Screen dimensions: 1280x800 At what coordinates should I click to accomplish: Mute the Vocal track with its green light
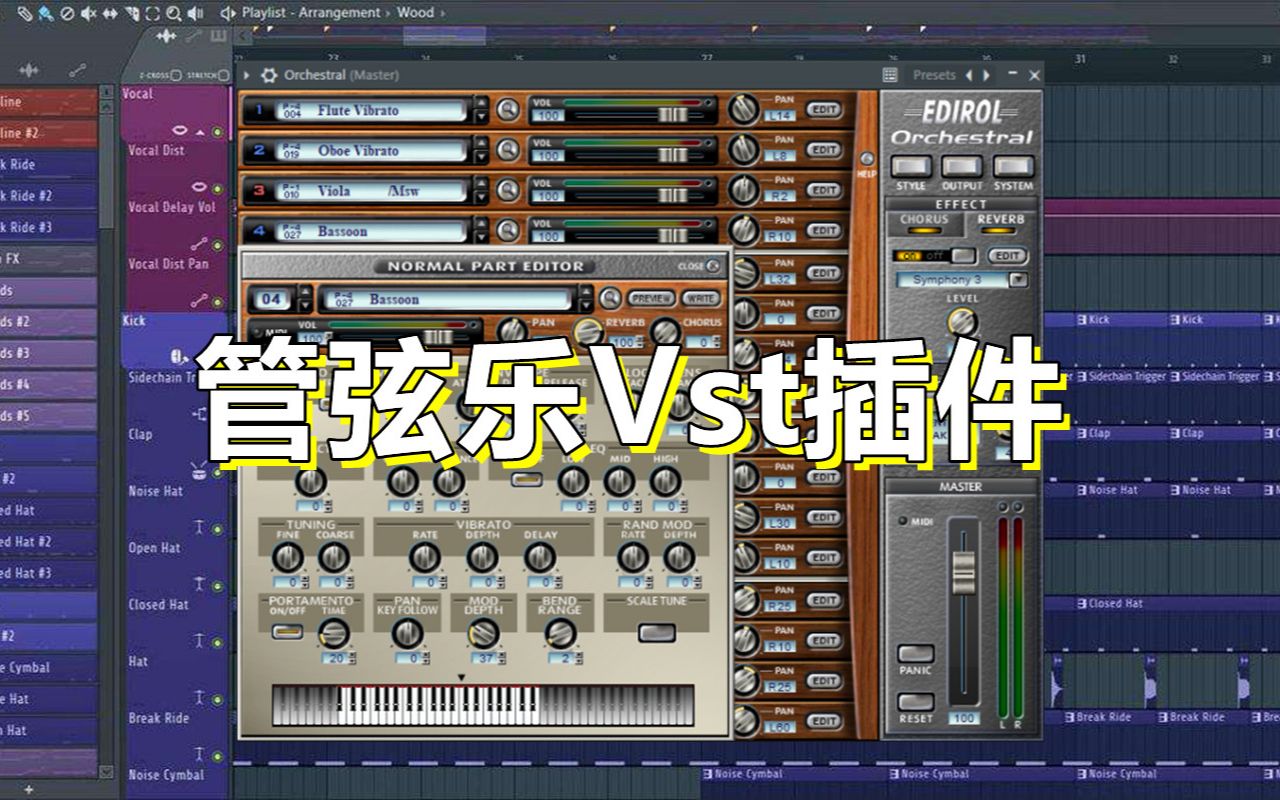coord(217,132)
